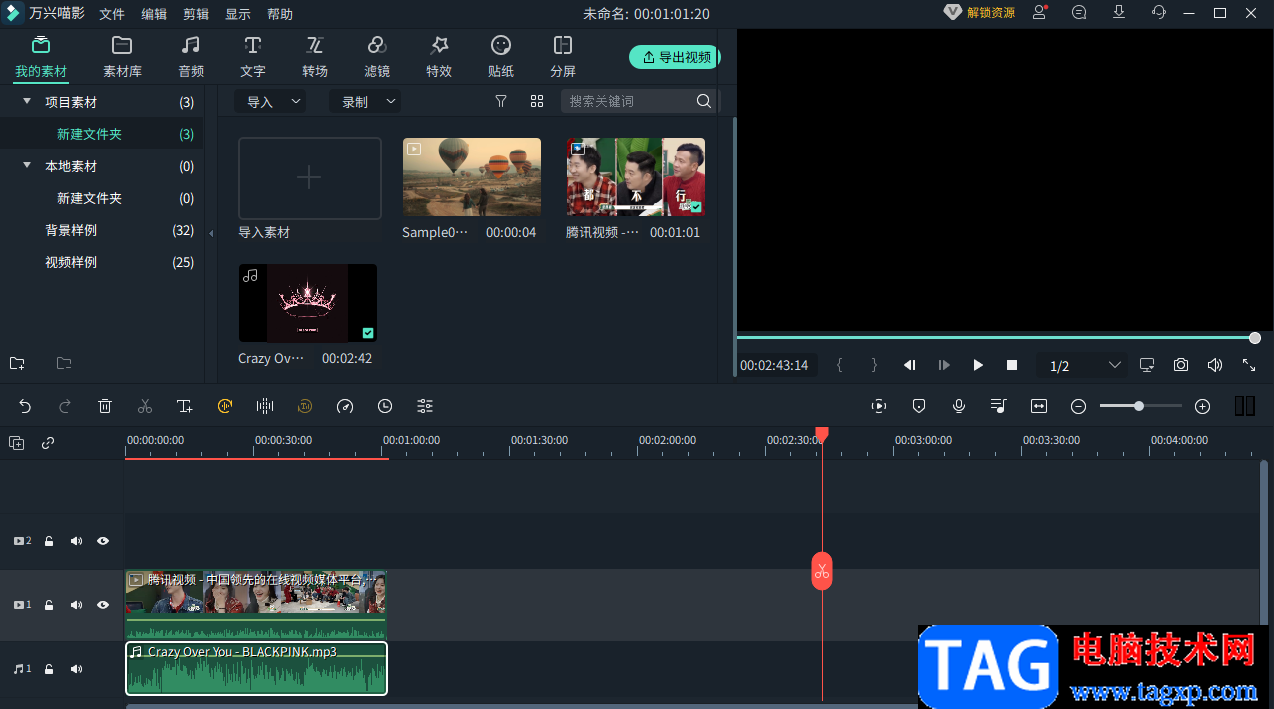Click the speed gauge icon
Viewport: 1274px width, 709px height.
345,406
